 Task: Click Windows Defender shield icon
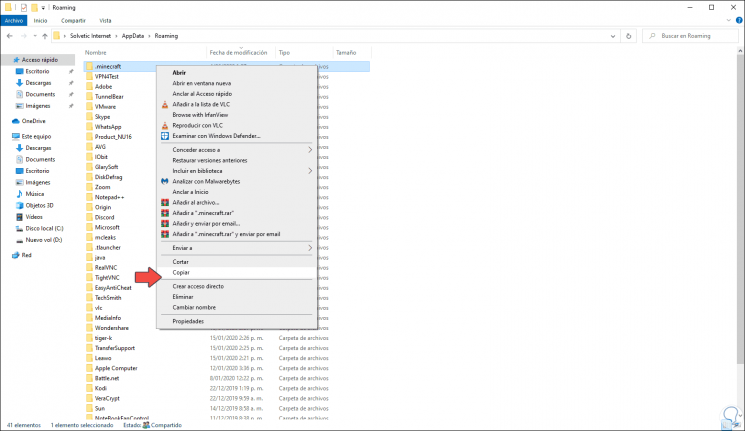point(165,136)
